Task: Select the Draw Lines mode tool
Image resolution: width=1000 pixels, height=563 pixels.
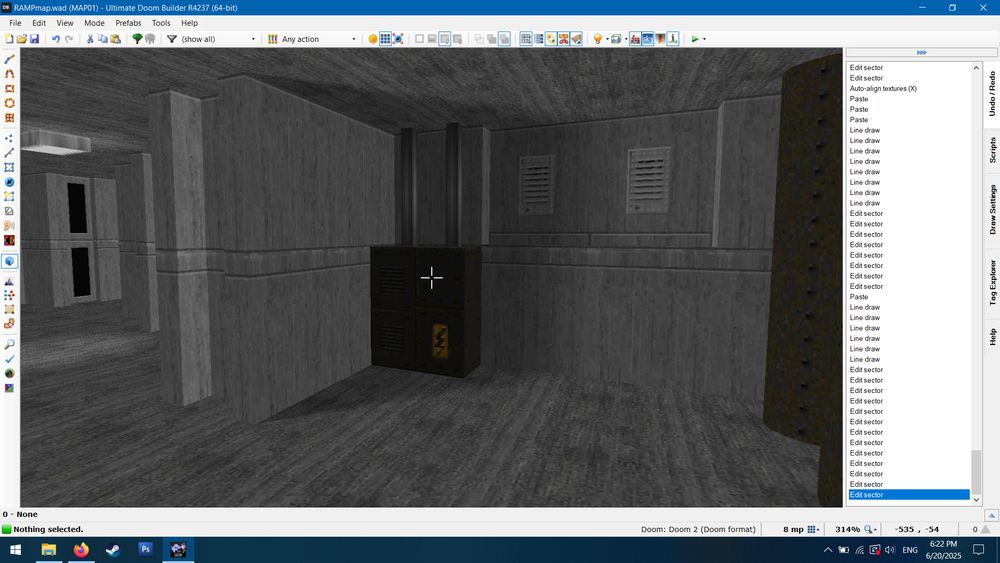Action: click(9, 59)
